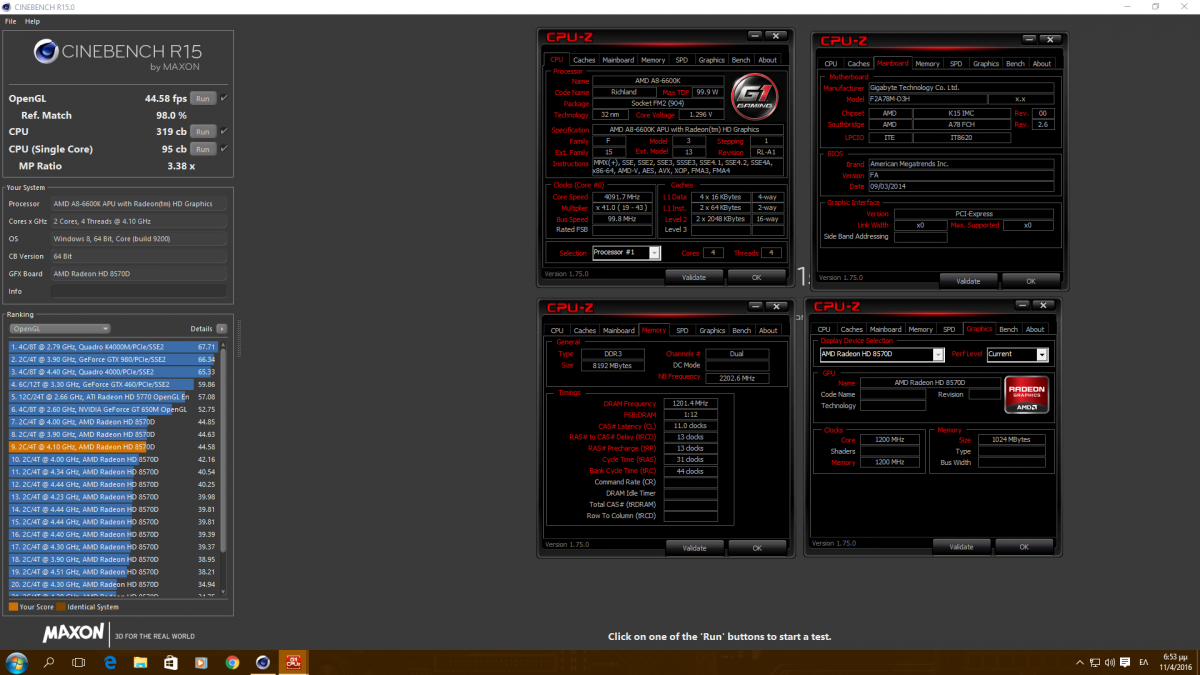
Task: Open the Processor #1 selection dropdown
Action: coord(626,253)
